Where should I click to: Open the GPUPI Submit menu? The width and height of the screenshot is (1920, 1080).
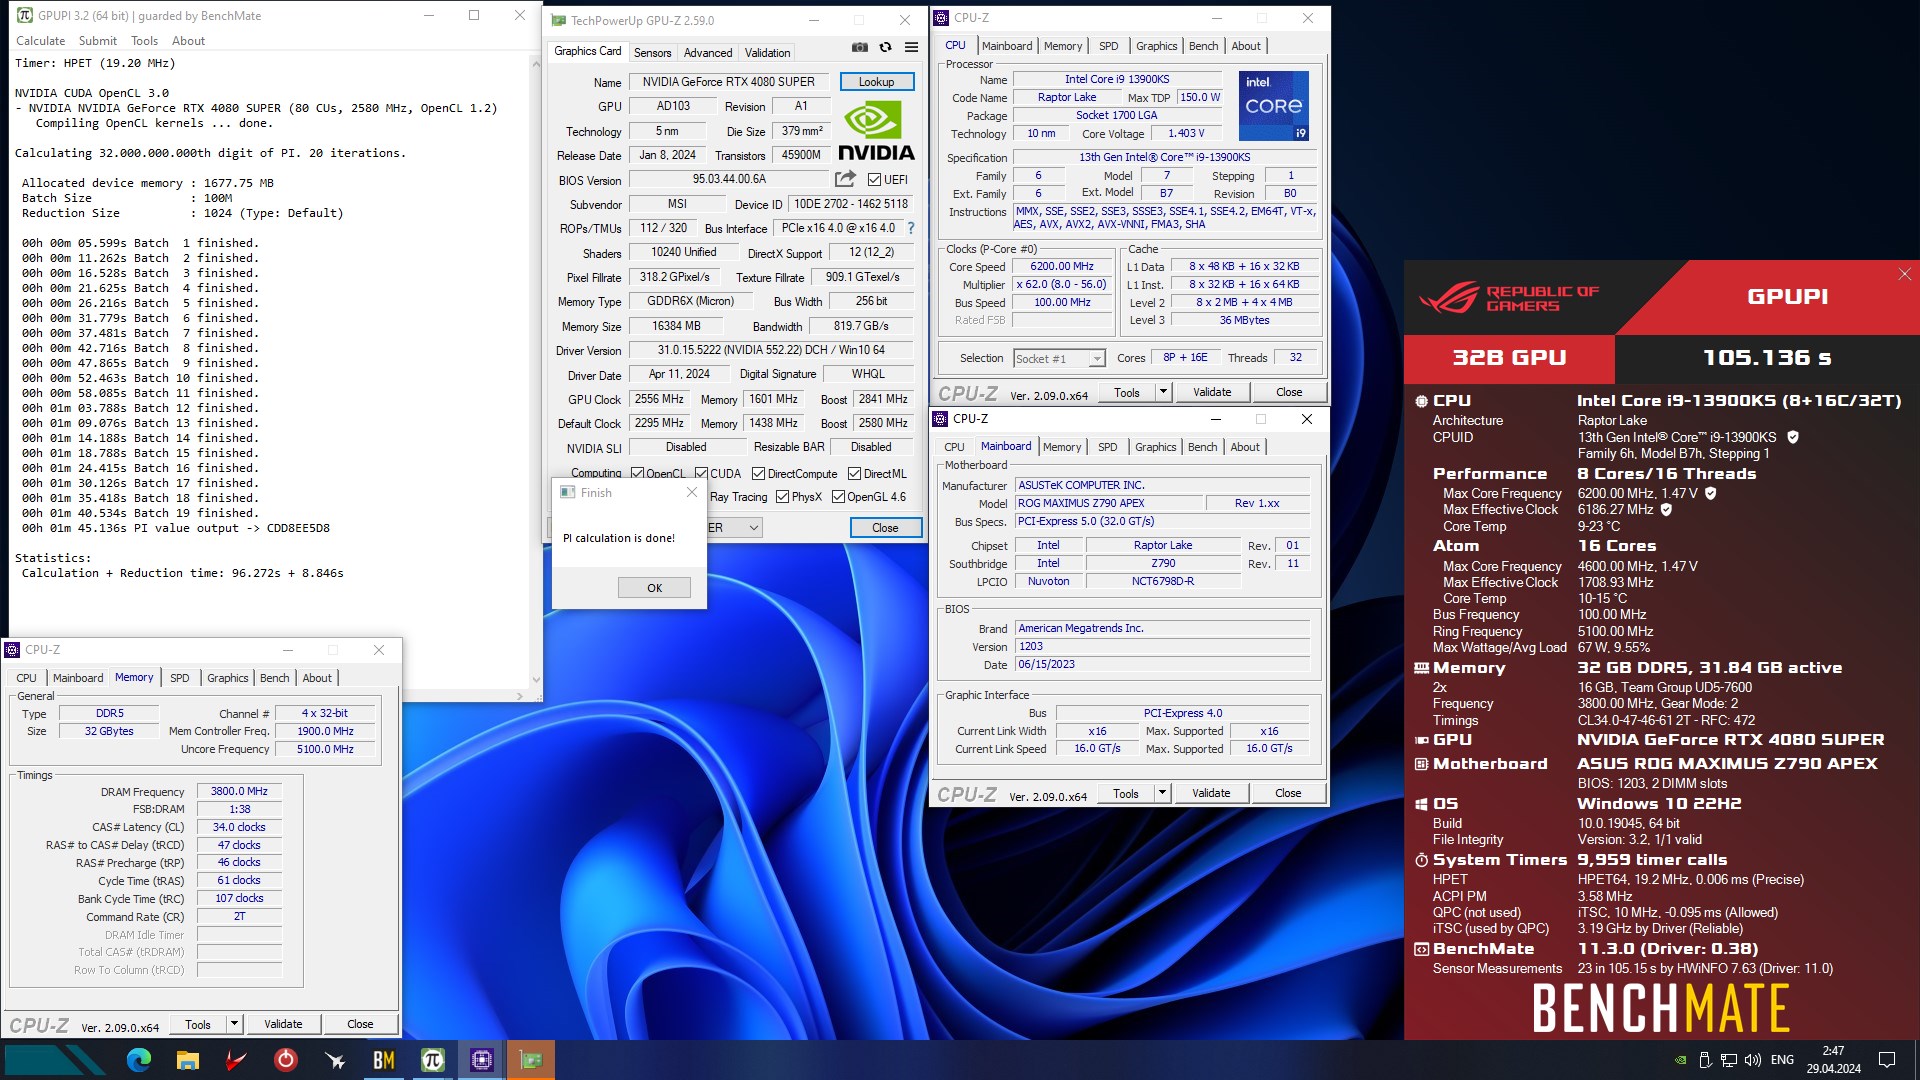coord(98,41)
